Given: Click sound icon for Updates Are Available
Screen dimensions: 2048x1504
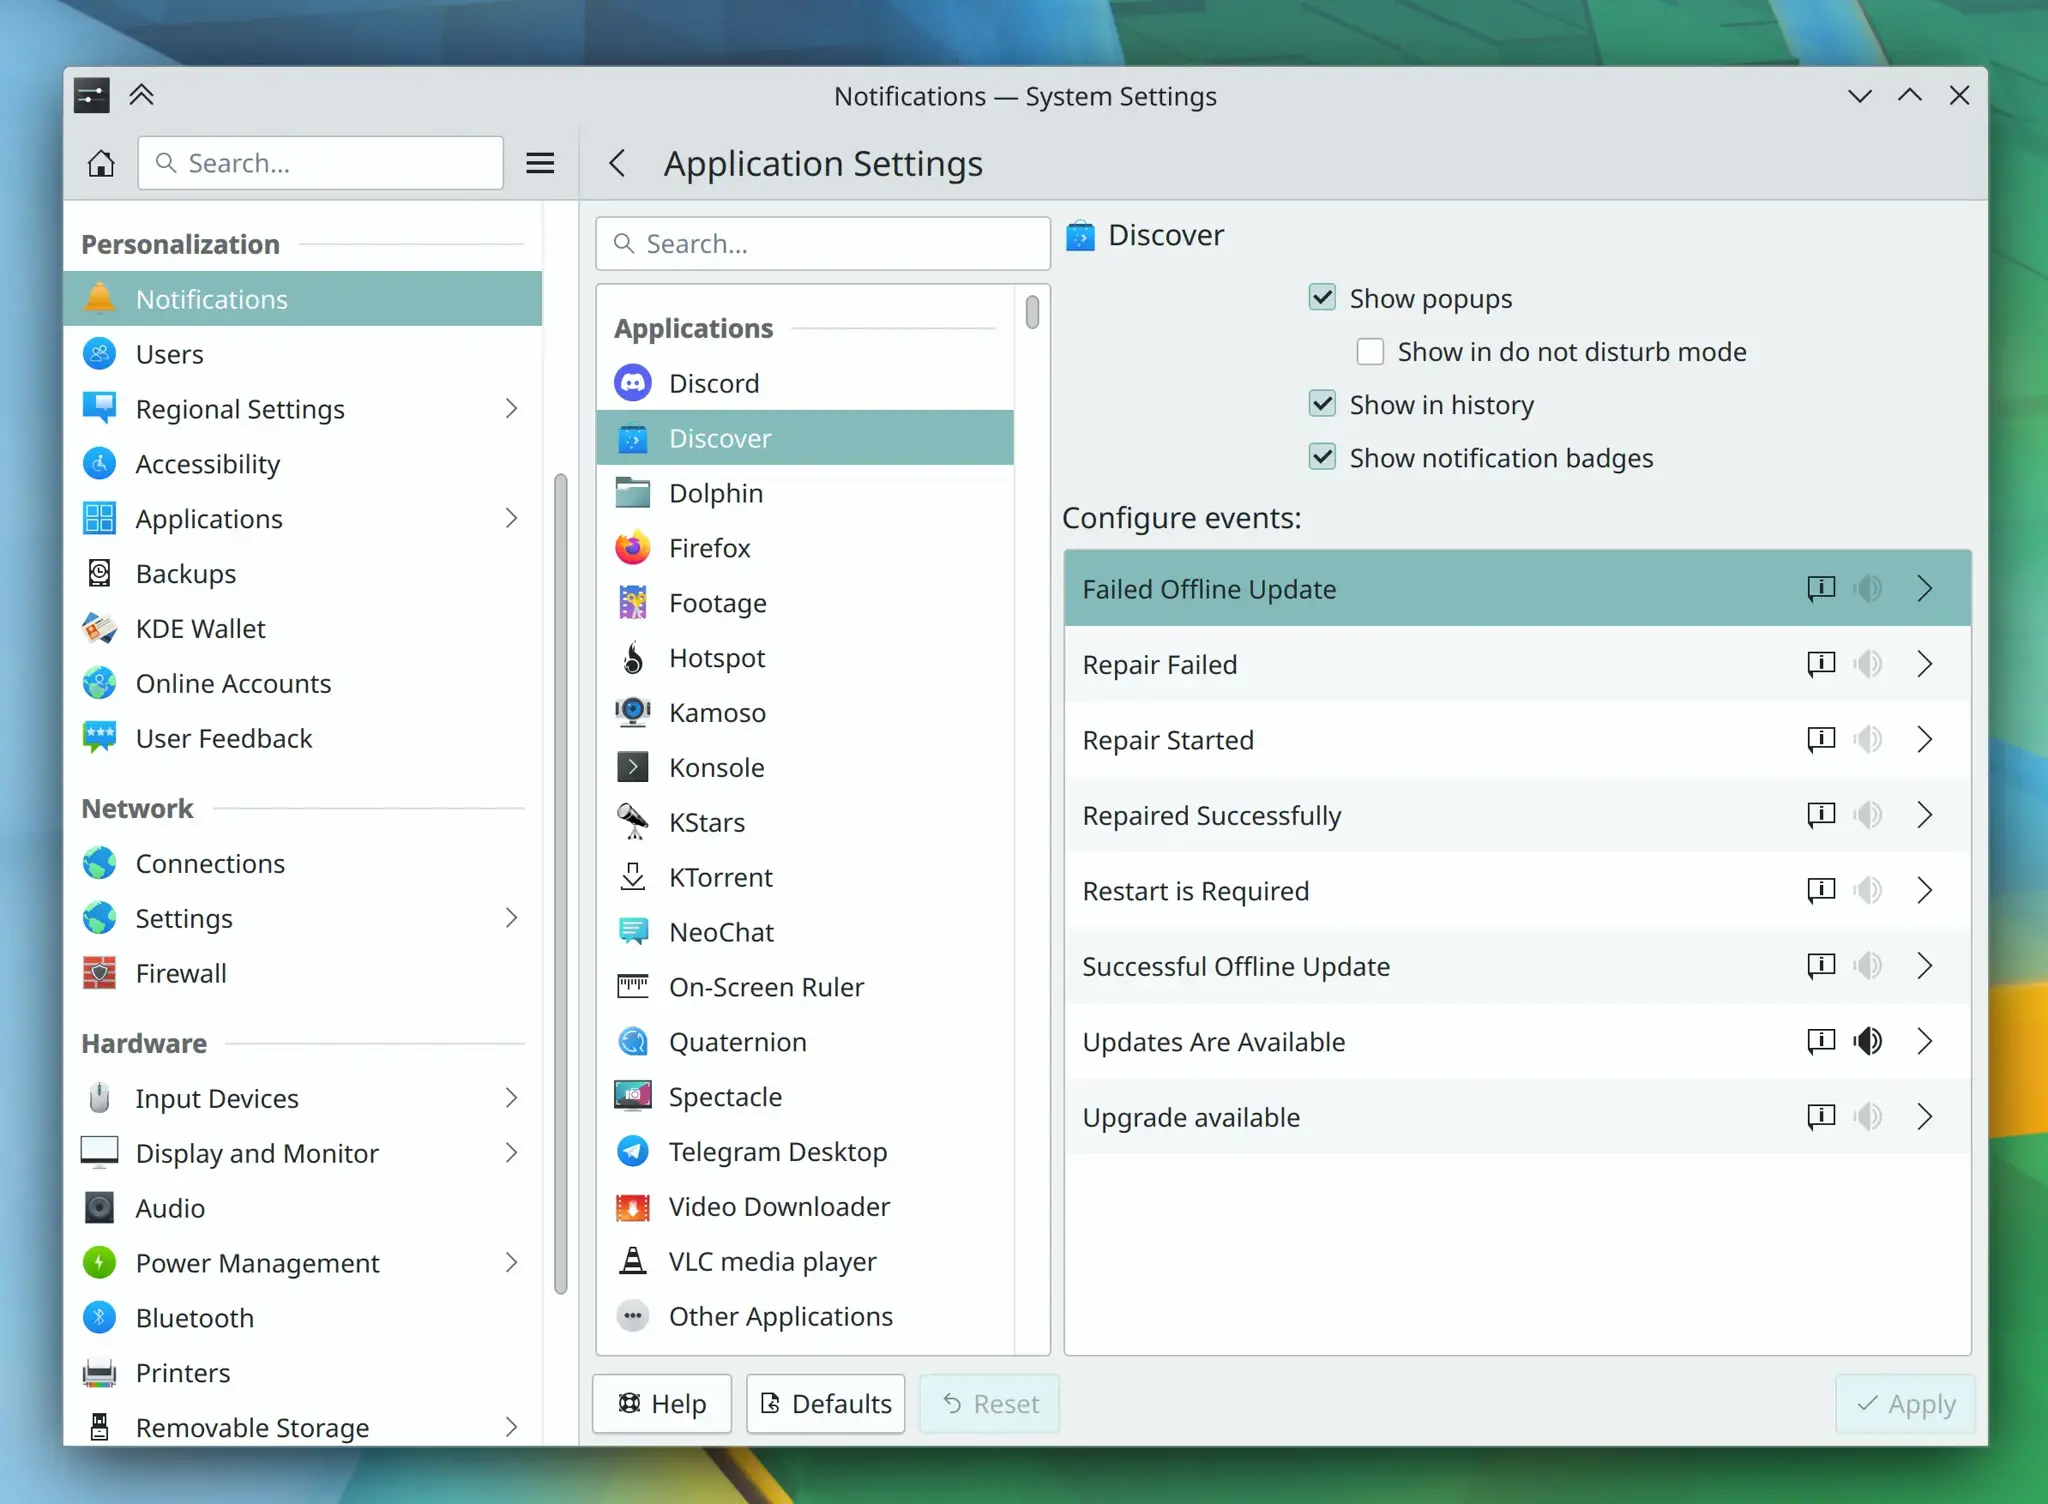Looking at the screenshot, I should point(1867,1041).
